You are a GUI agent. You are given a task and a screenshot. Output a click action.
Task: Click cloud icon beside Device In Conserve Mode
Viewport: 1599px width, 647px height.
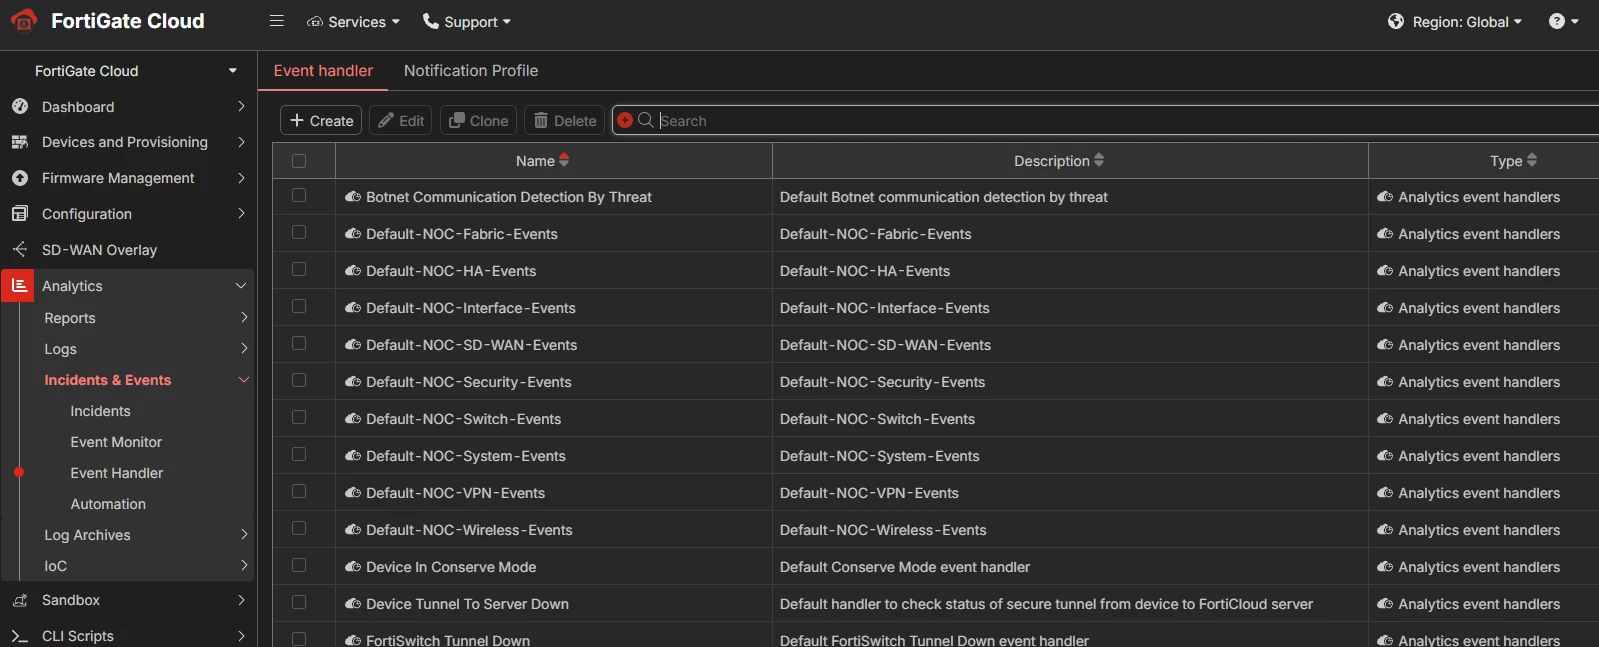point(353,567)
